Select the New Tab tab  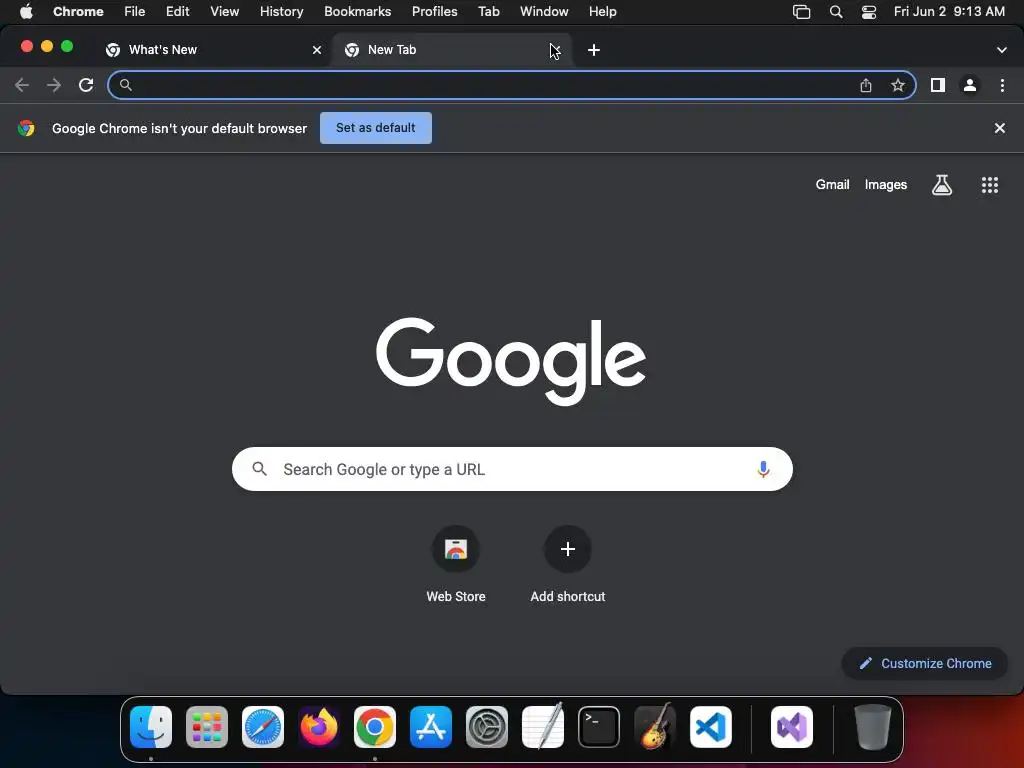point(451,50)
